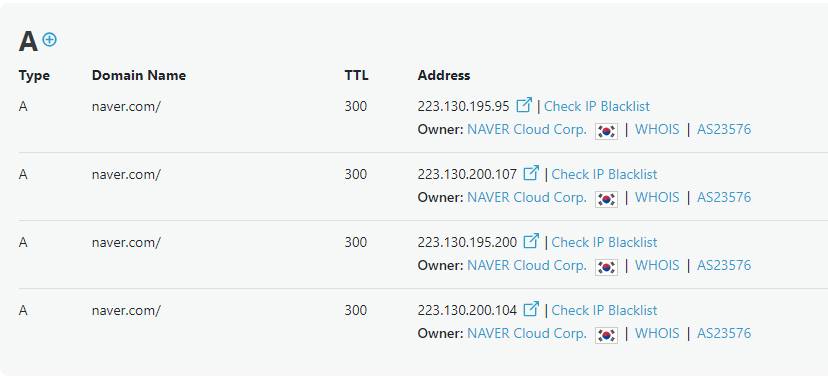
Task: Click Korean flag in 223.130.200.107 row
Action: pyautogui.click(x=606, y=199)
